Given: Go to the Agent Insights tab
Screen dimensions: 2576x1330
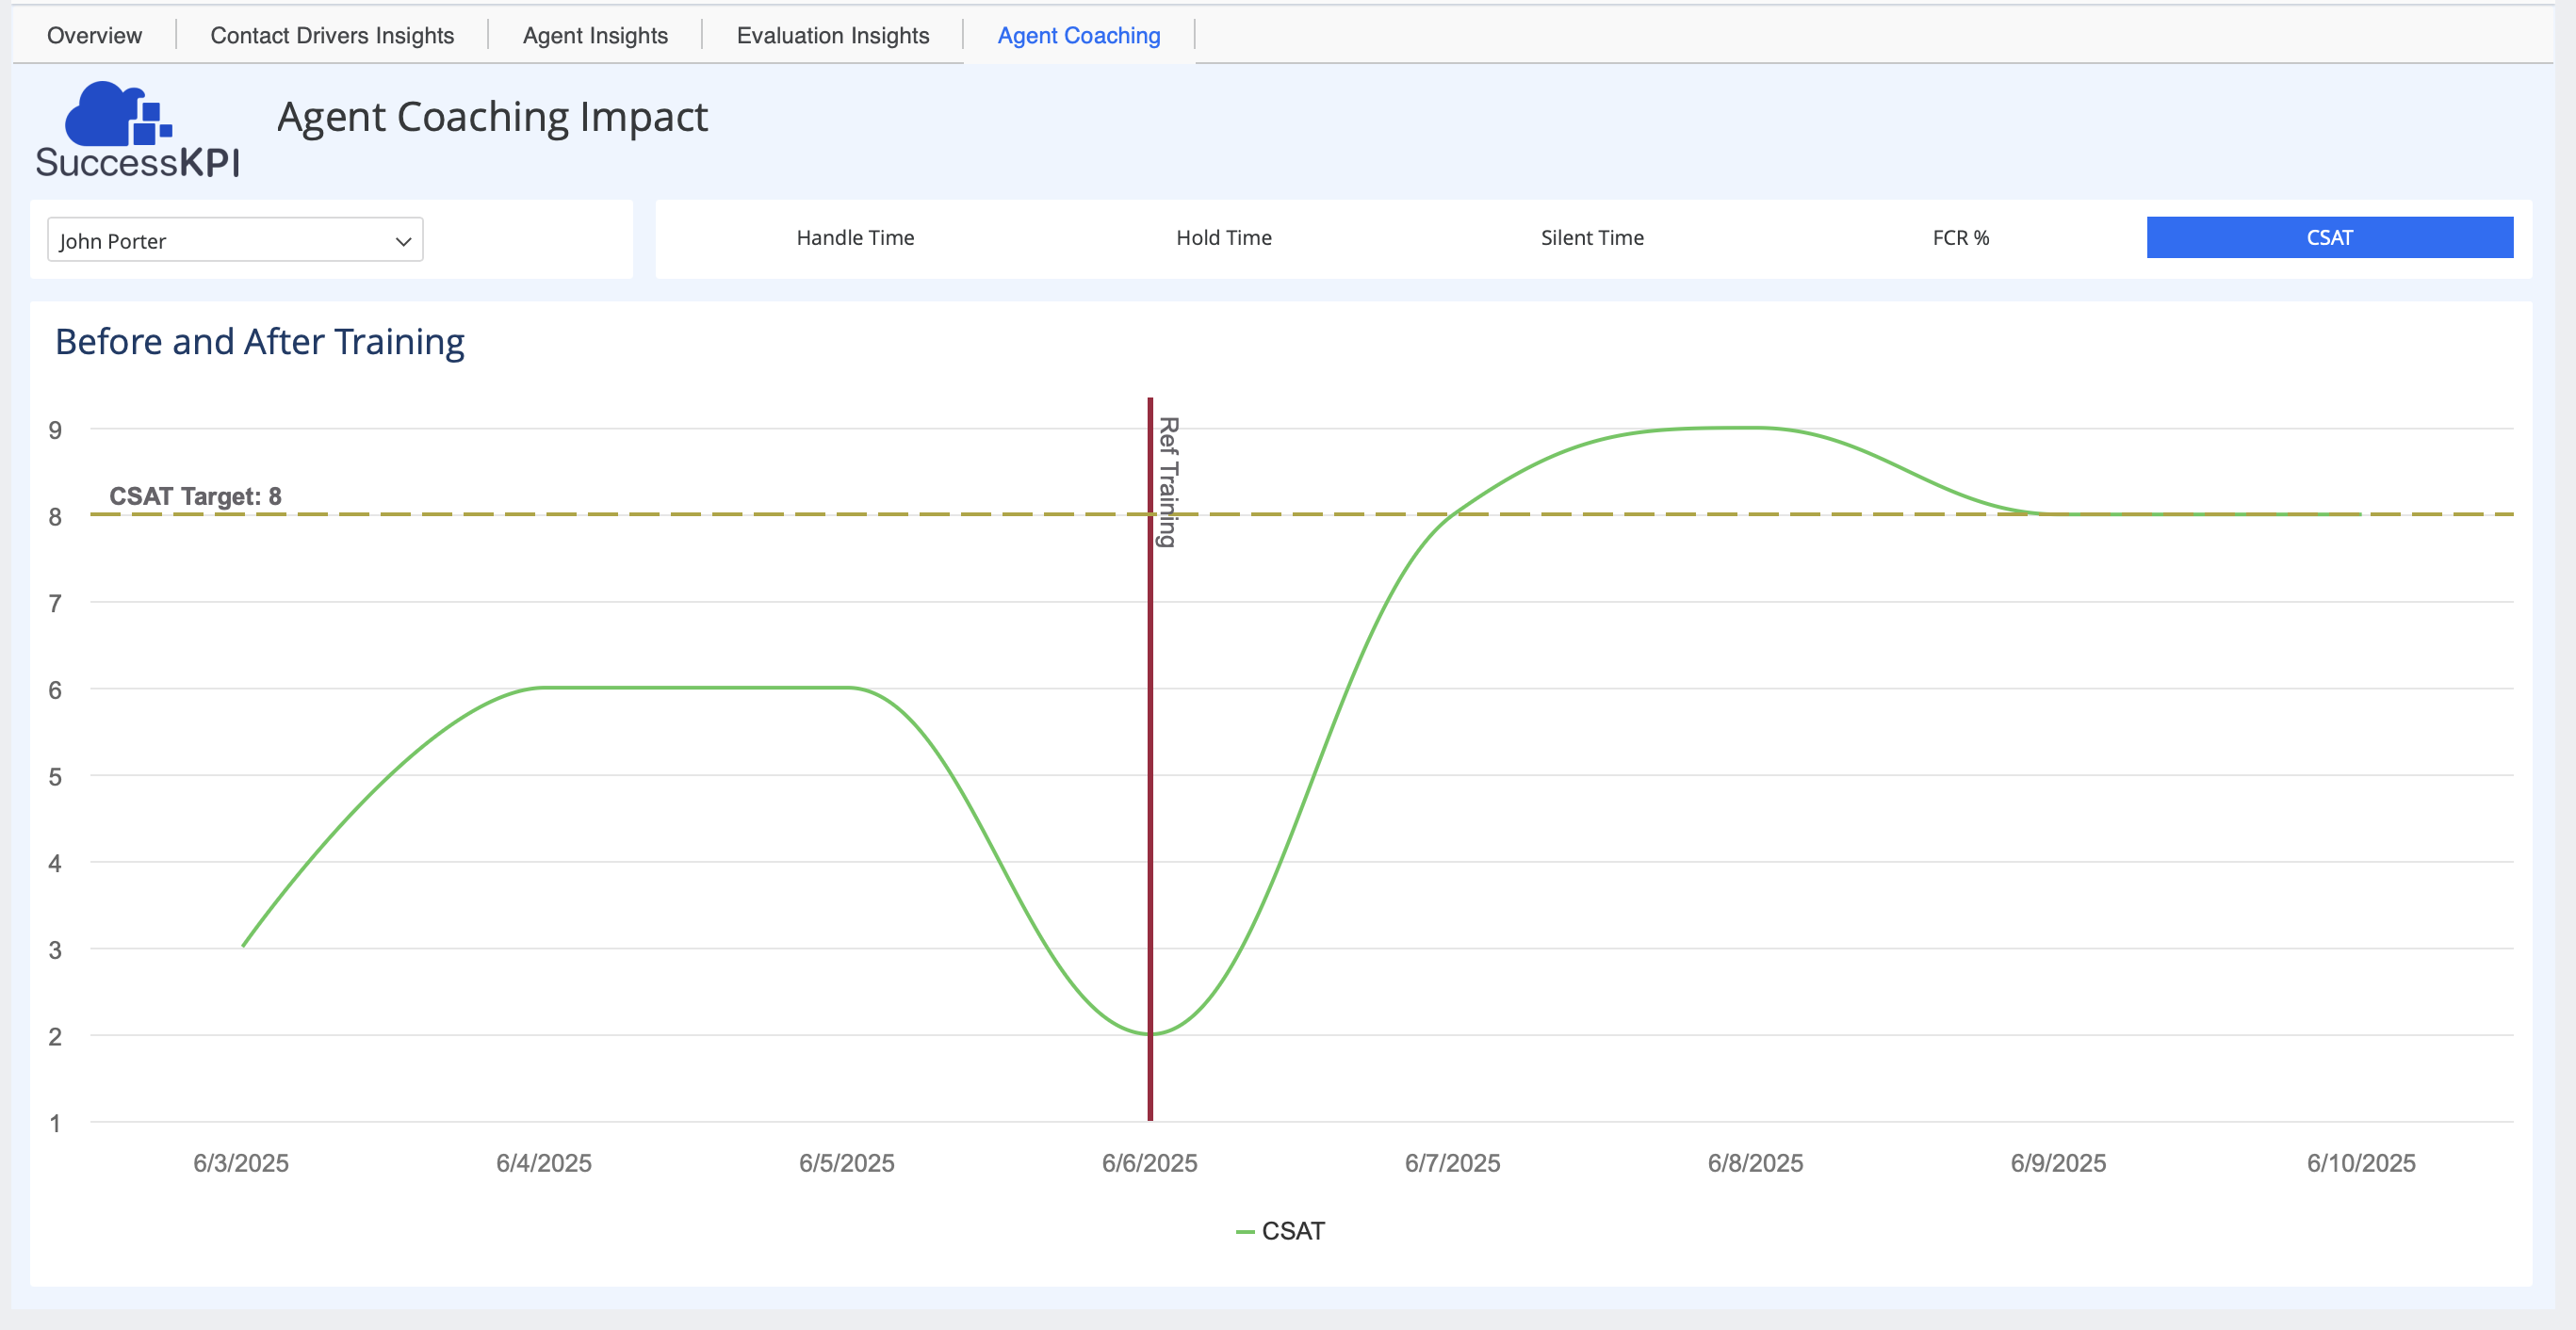Looking at the screenshot, I should [x=595, y=35].
